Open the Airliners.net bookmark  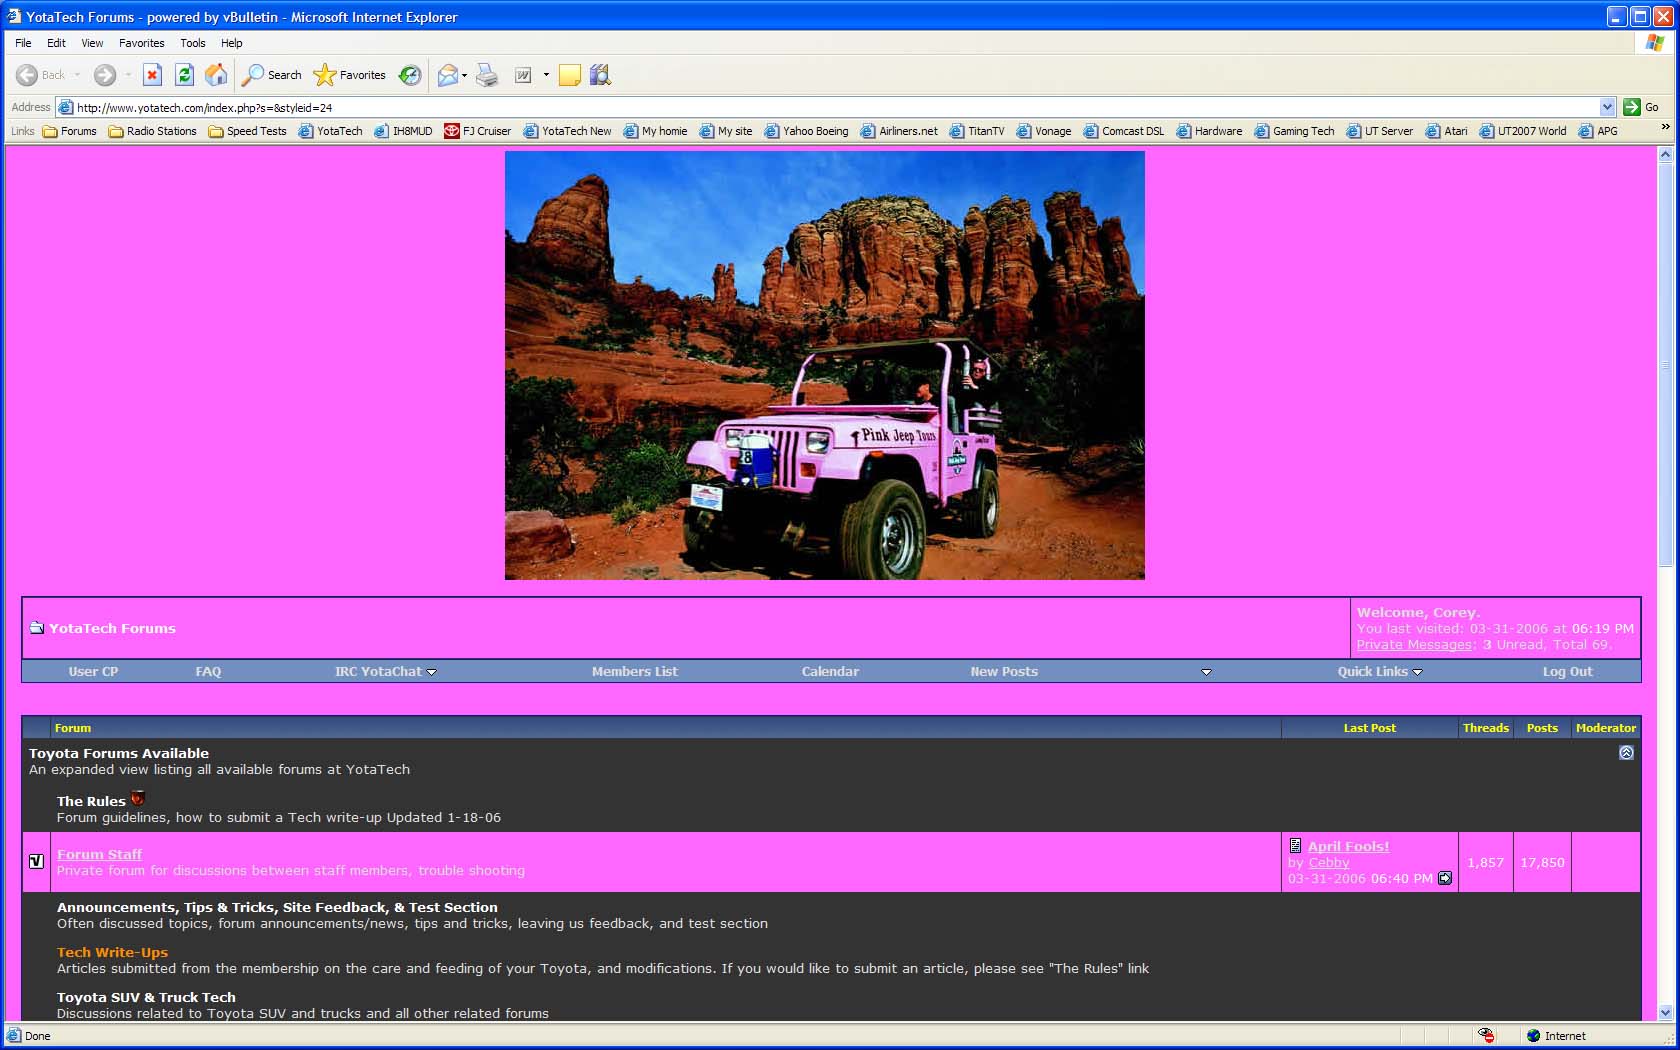coord(899,131)
